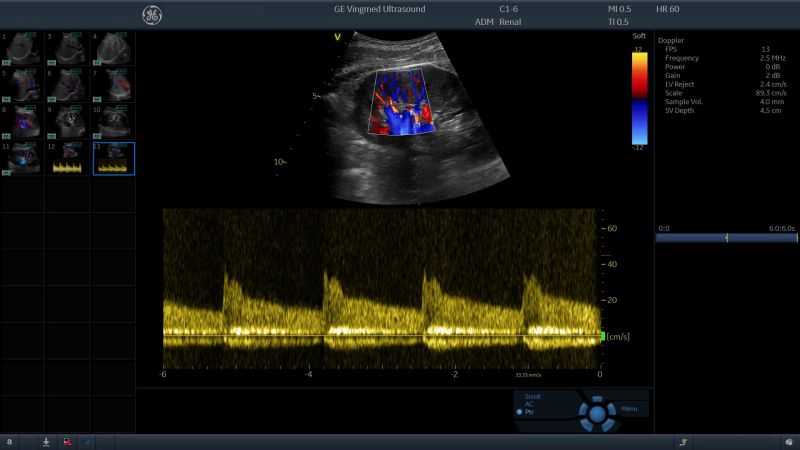
Task: Click the FPS value '13'
Action: 765,49
